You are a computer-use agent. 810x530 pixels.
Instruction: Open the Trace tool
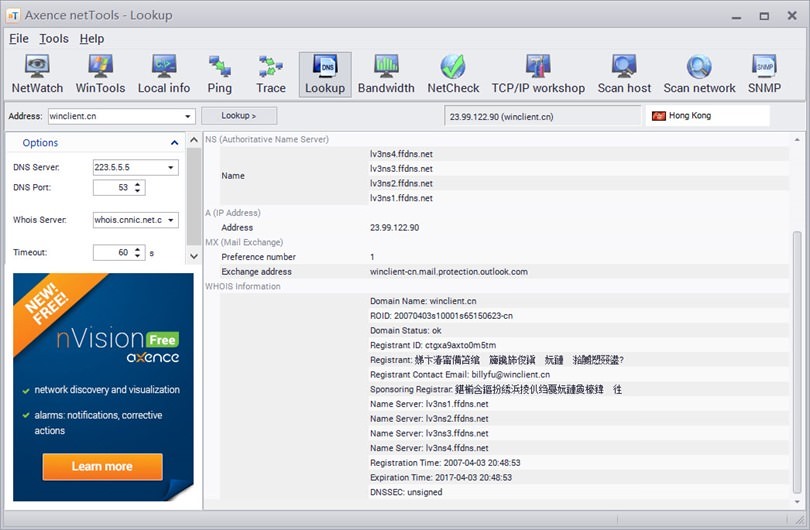[271, 75]
